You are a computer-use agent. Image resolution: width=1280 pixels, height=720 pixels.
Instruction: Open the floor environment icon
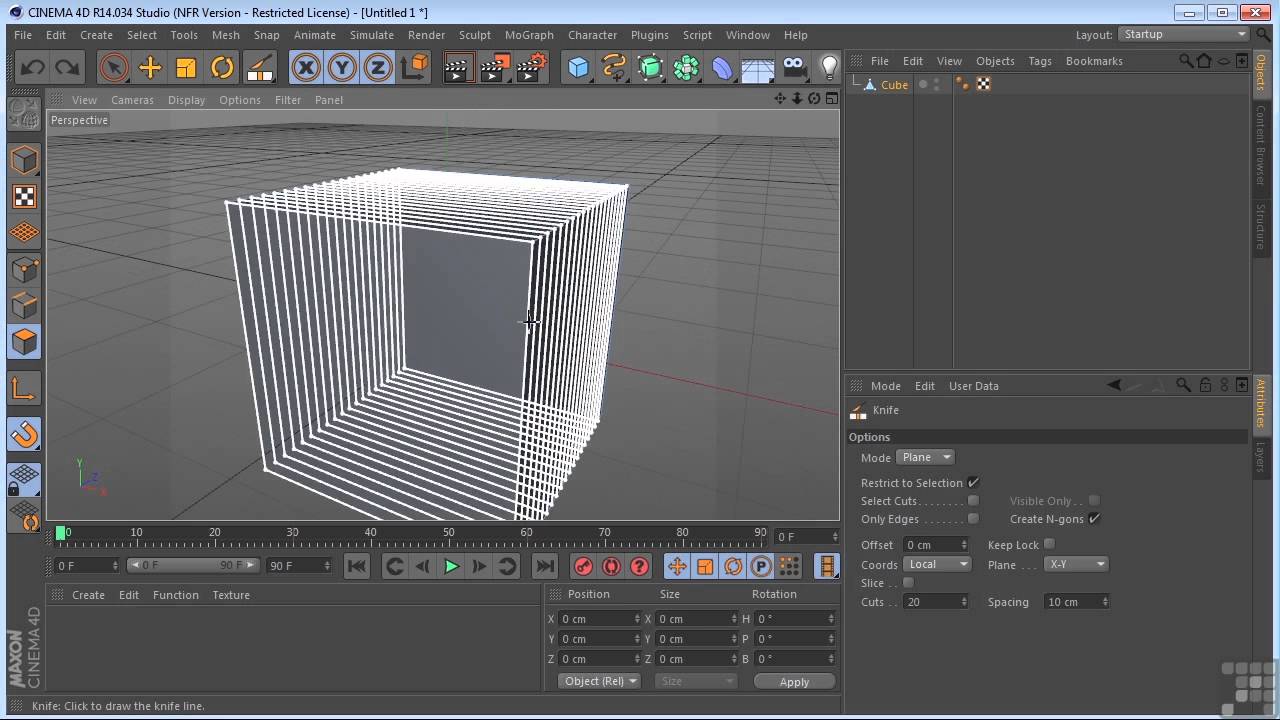758,67
